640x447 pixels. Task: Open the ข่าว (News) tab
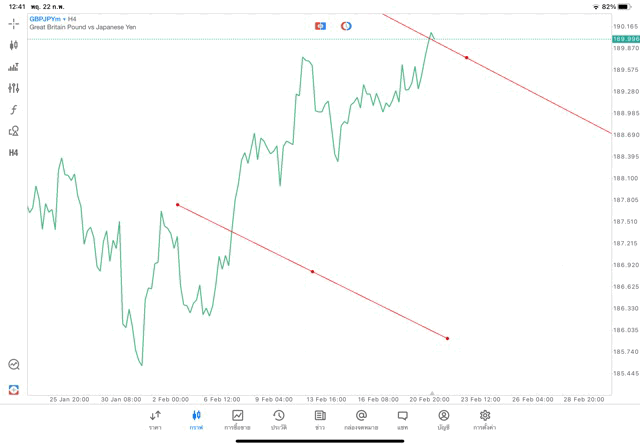click(320, 419)
